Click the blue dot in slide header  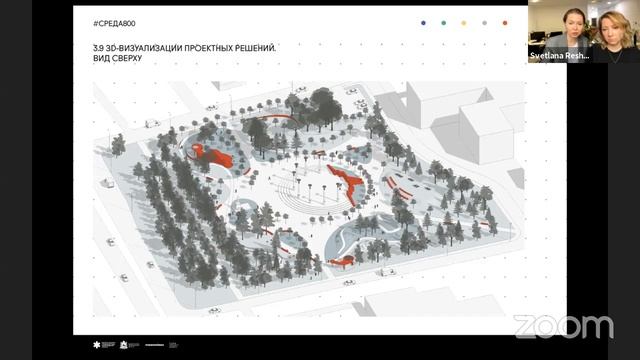tap(423, 23)
